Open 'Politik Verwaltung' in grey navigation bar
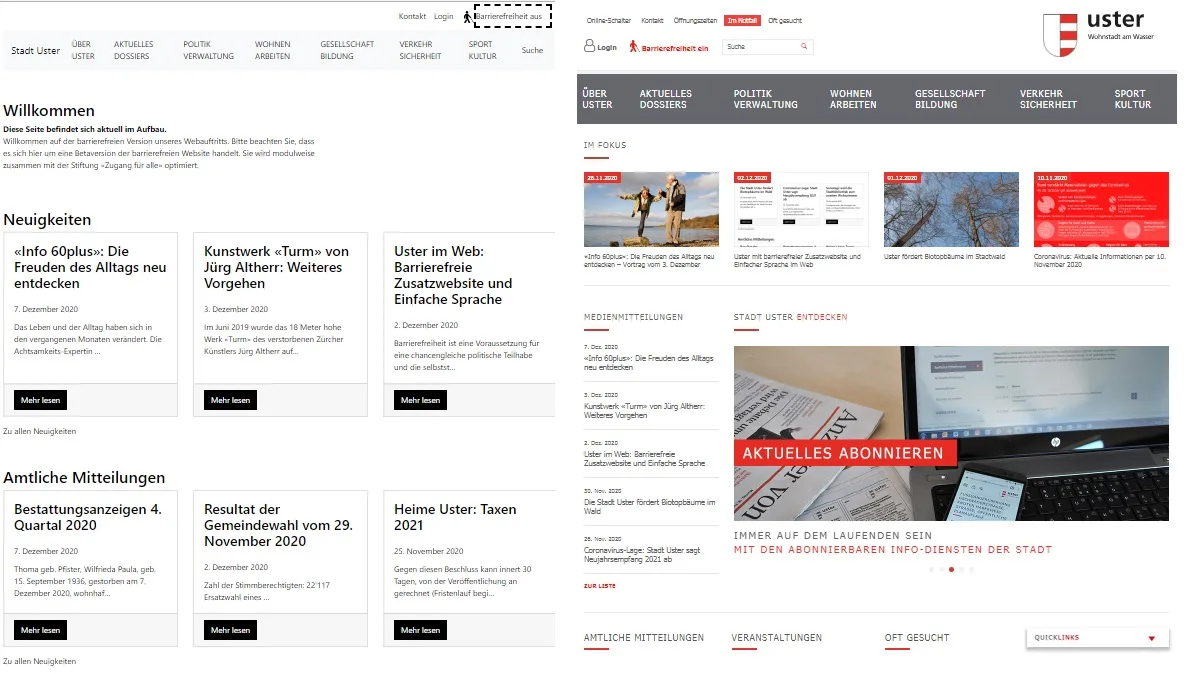Screen dimensions: 1198x674 pyautogui.click(x=766, y=99)
